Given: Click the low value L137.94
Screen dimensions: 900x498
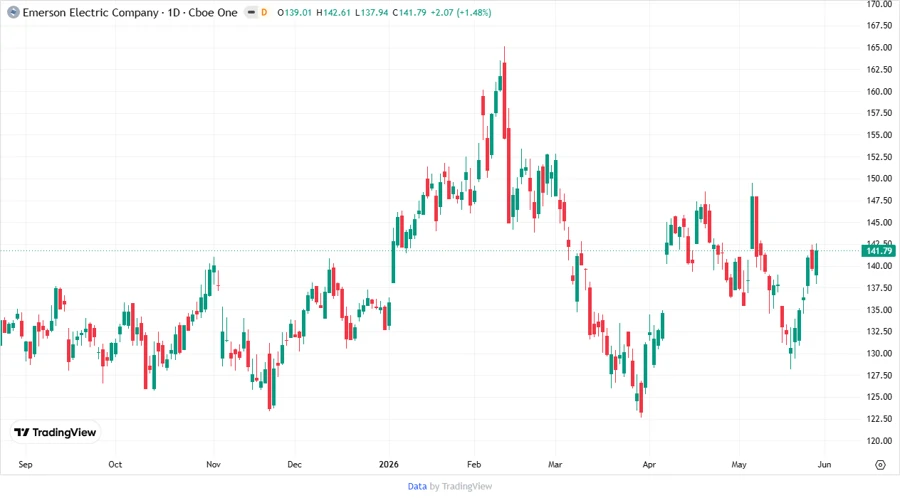Looking at the screenshot, I should click(371, 12).
